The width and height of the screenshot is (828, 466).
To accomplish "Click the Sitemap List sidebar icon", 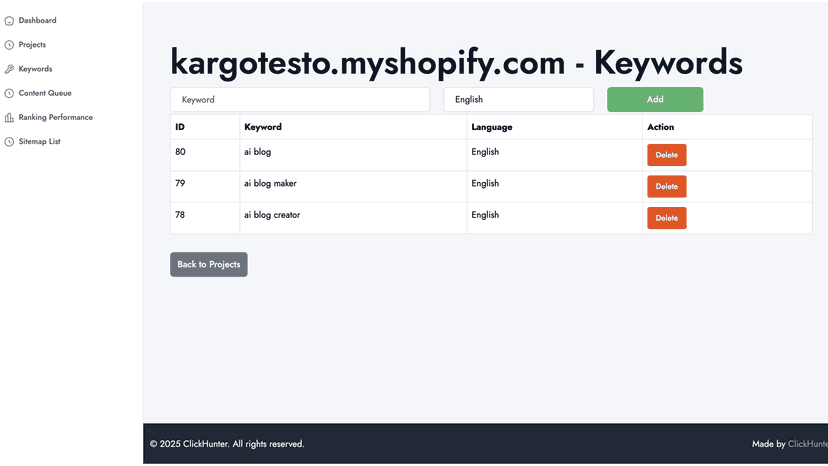I will pyautogui.click(x=9, y=142).
